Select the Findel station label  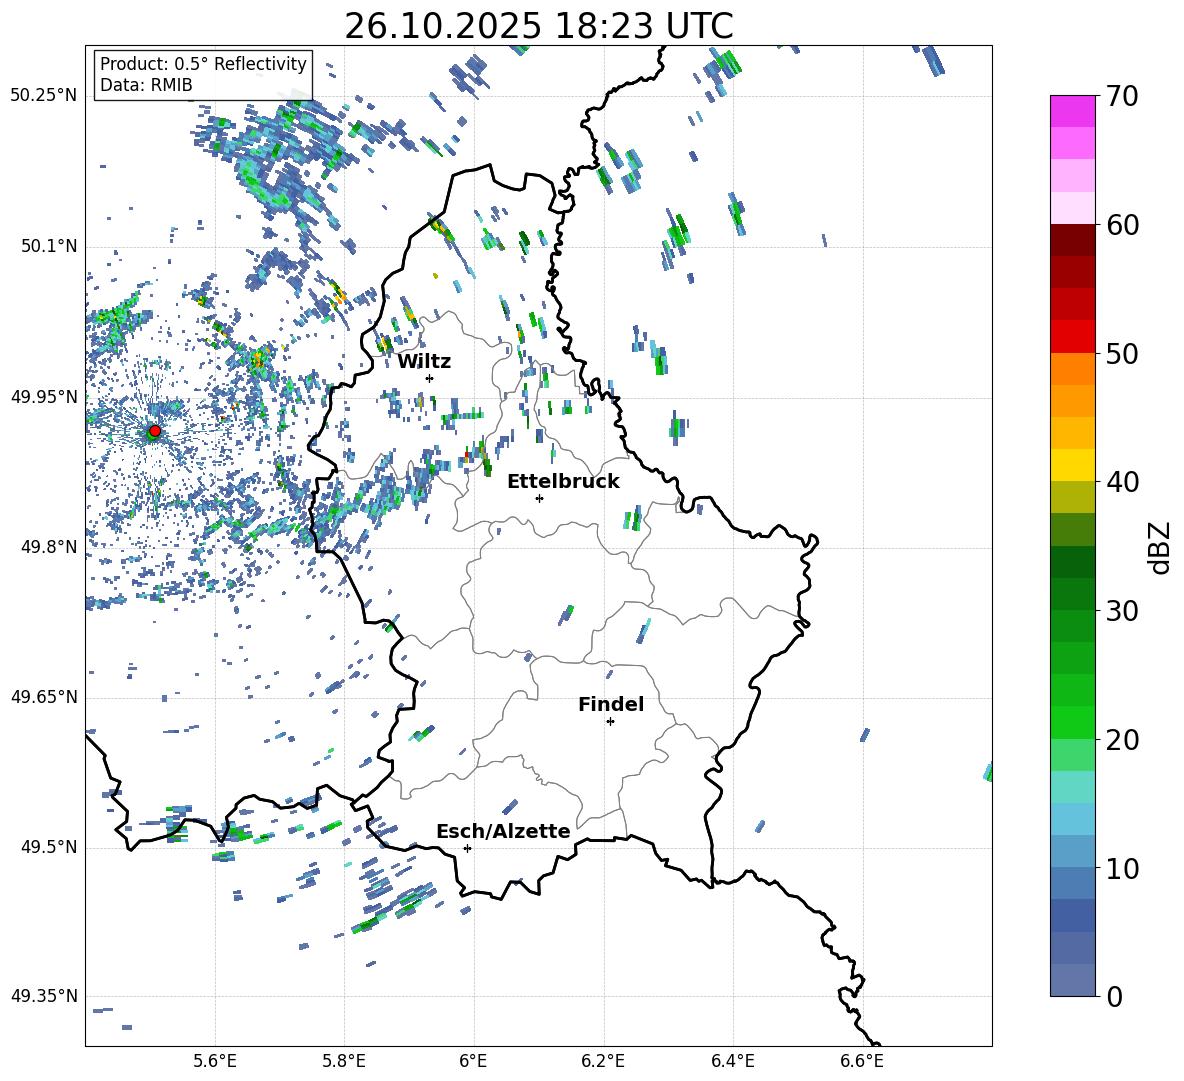611,704
